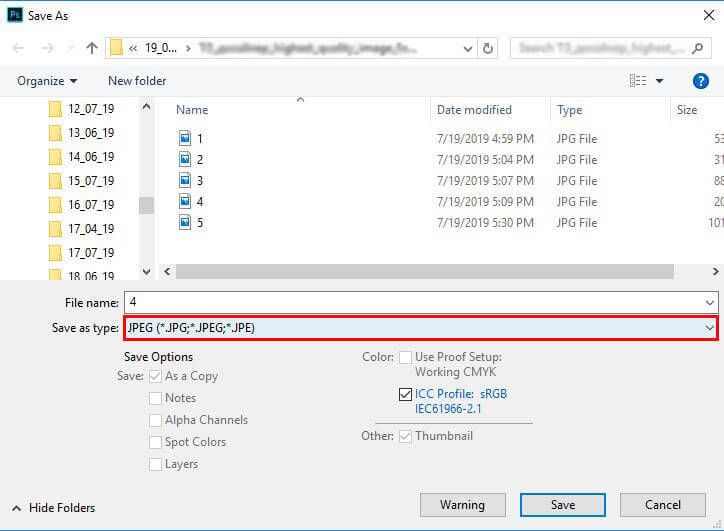Click the search magnifier icon
Screen dimensions: 724x531
(698, 48)
